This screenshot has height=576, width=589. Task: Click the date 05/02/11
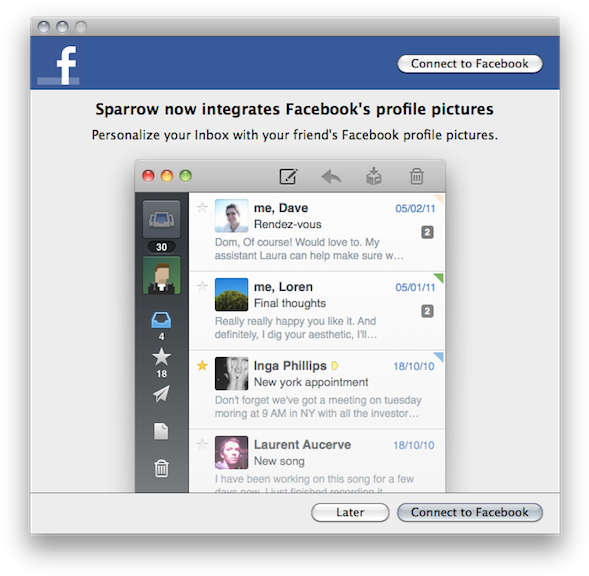pyautogui.click(x=415, y=209)
